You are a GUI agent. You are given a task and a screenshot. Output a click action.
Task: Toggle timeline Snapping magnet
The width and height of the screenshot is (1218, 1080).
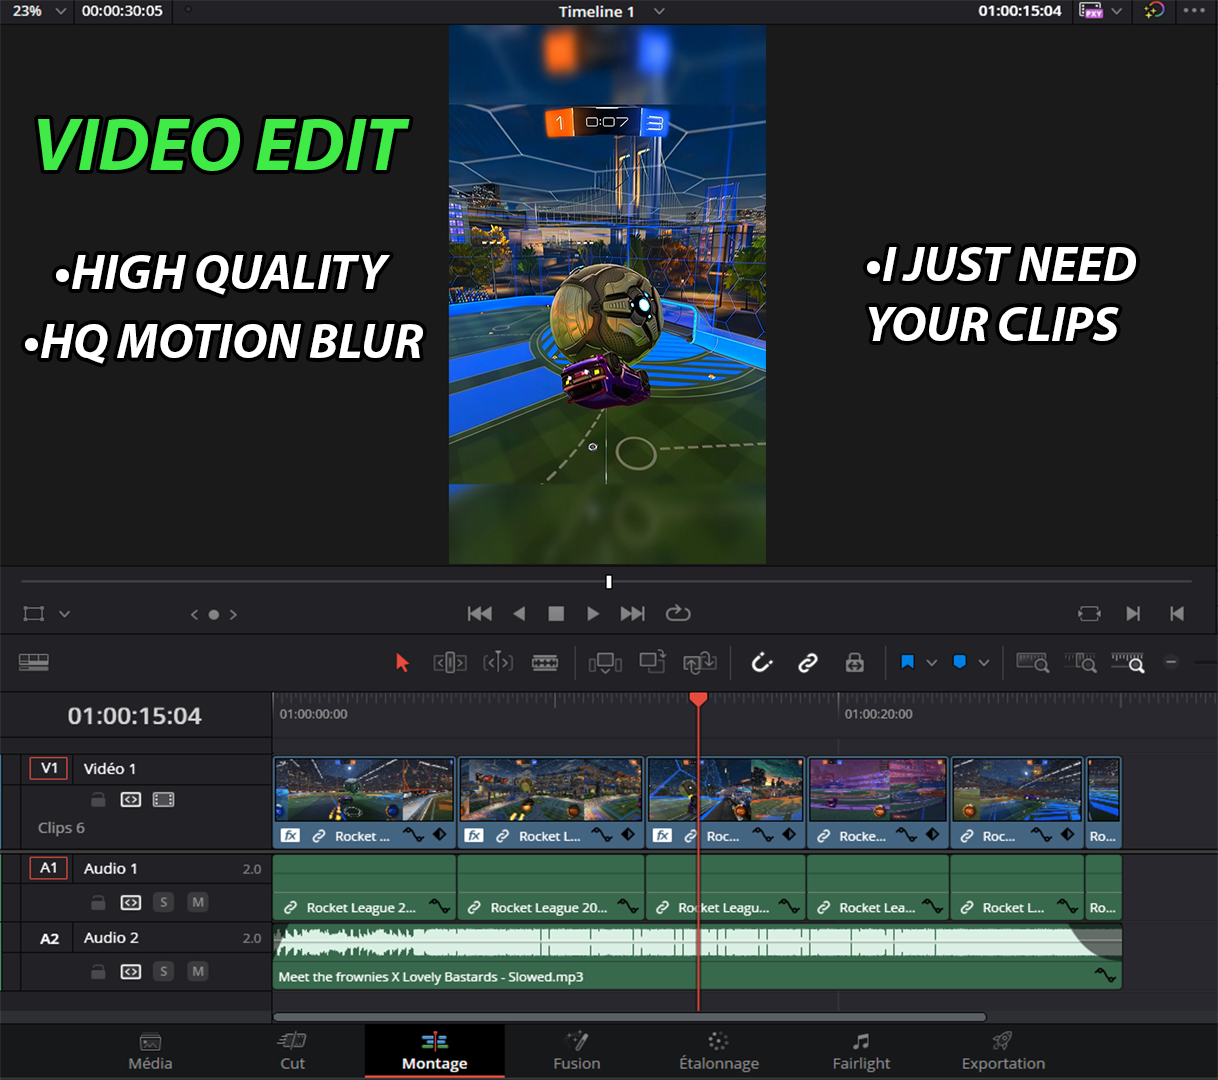[762, 662]
